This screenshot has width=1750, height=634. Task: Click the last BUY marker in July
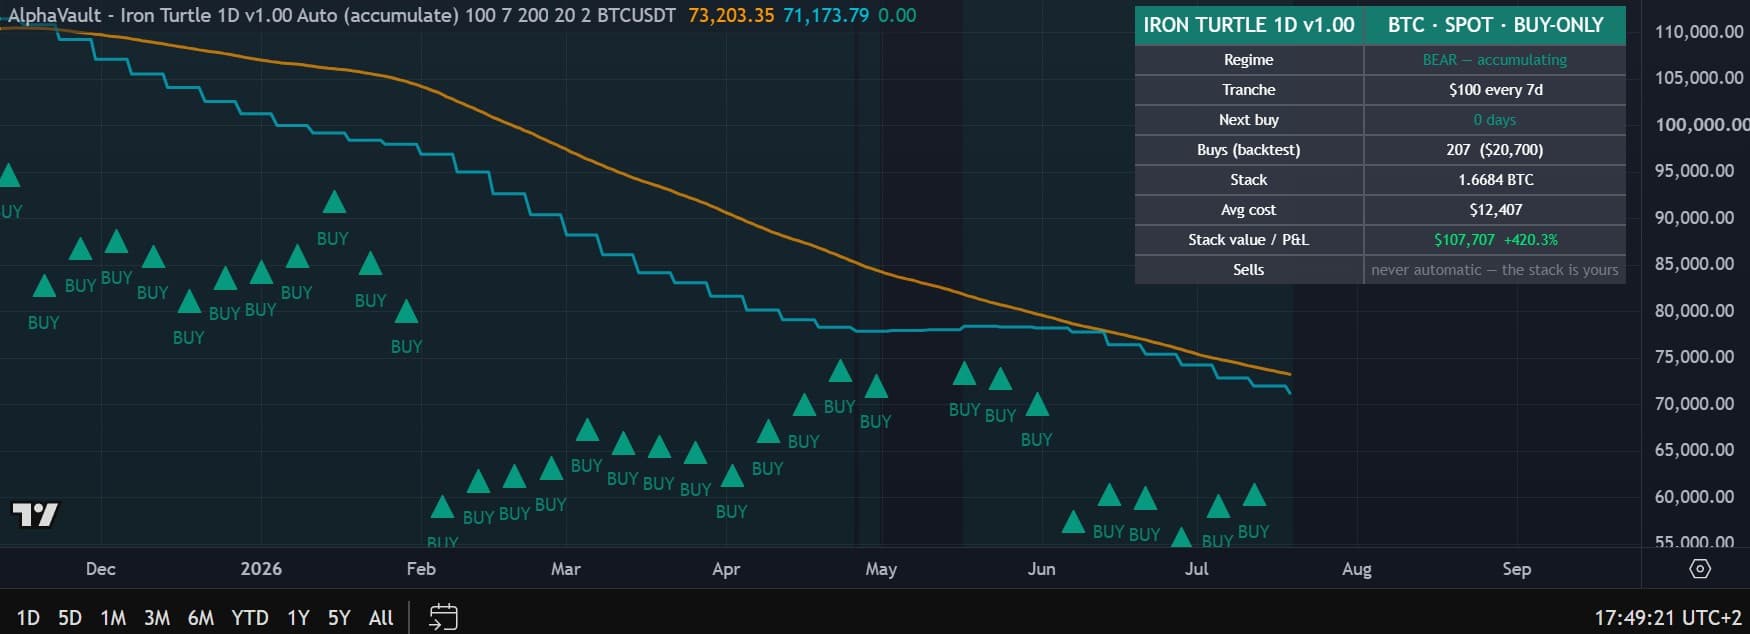[1254, 495]
